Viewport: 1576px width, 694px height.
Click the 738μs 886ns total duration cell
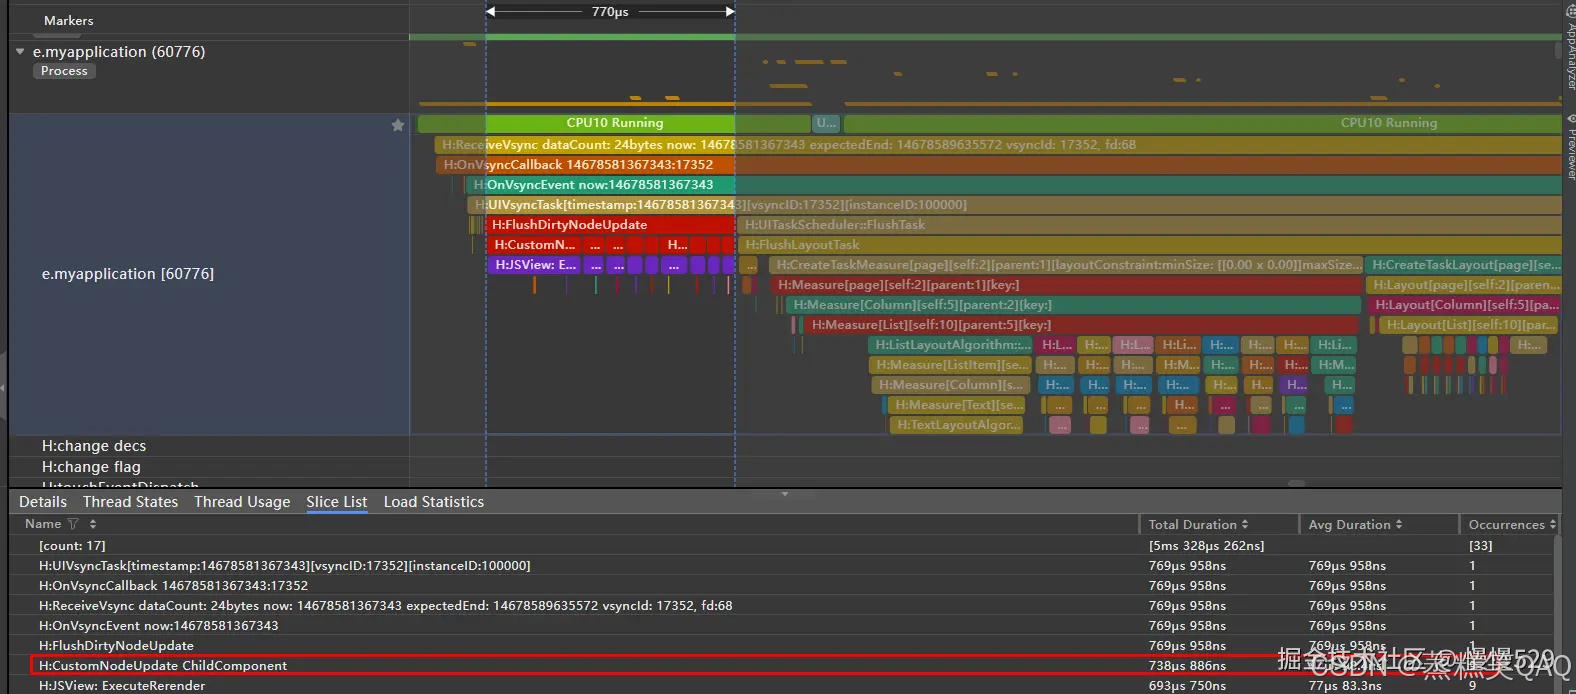click(x=1187, y=666)
